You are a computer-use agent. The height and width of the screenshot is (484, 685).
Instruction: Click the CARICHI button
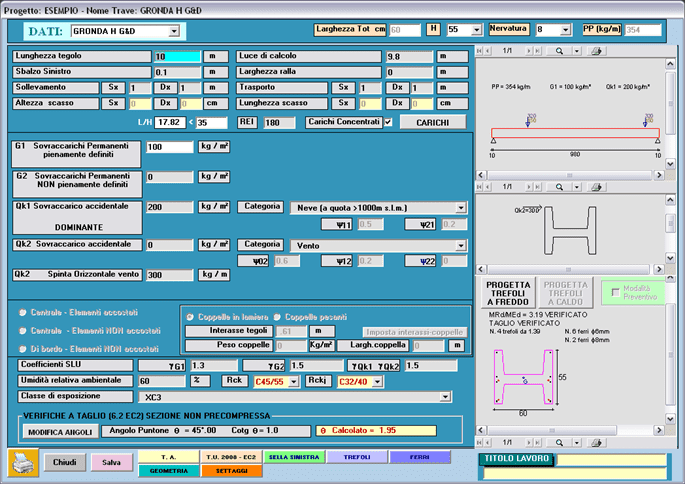click(432, 123)
